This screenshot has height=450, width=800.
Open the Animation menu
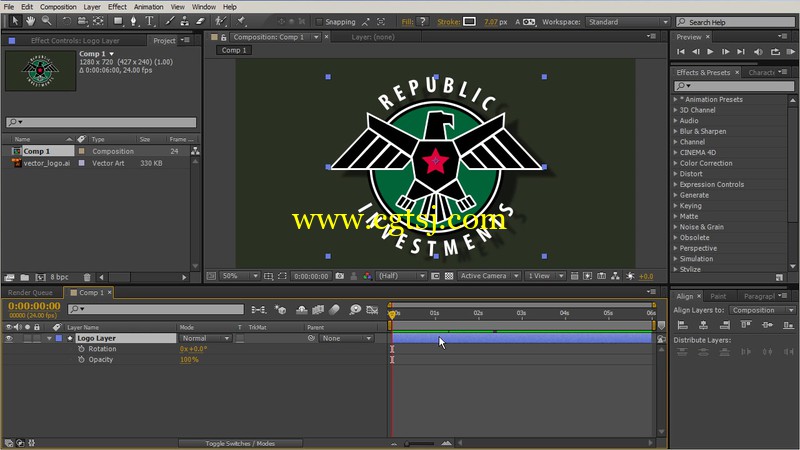pyautogui.click(x=148, y=7)
